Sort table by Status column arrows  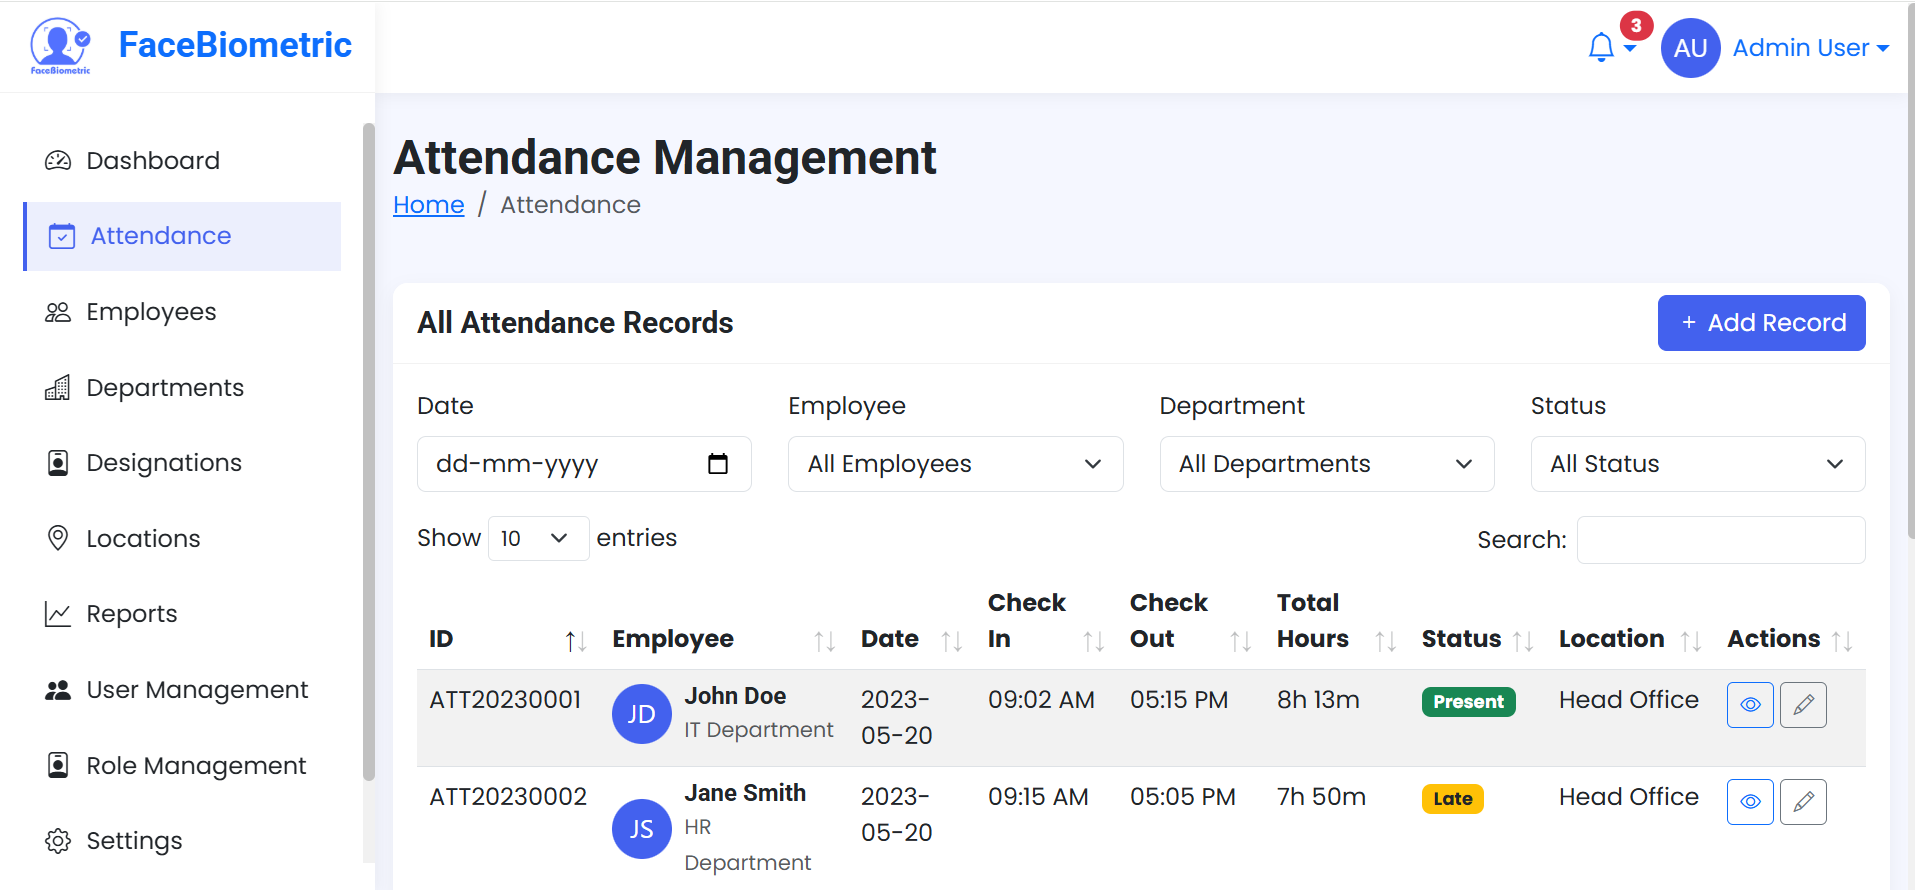[1523, 641]
